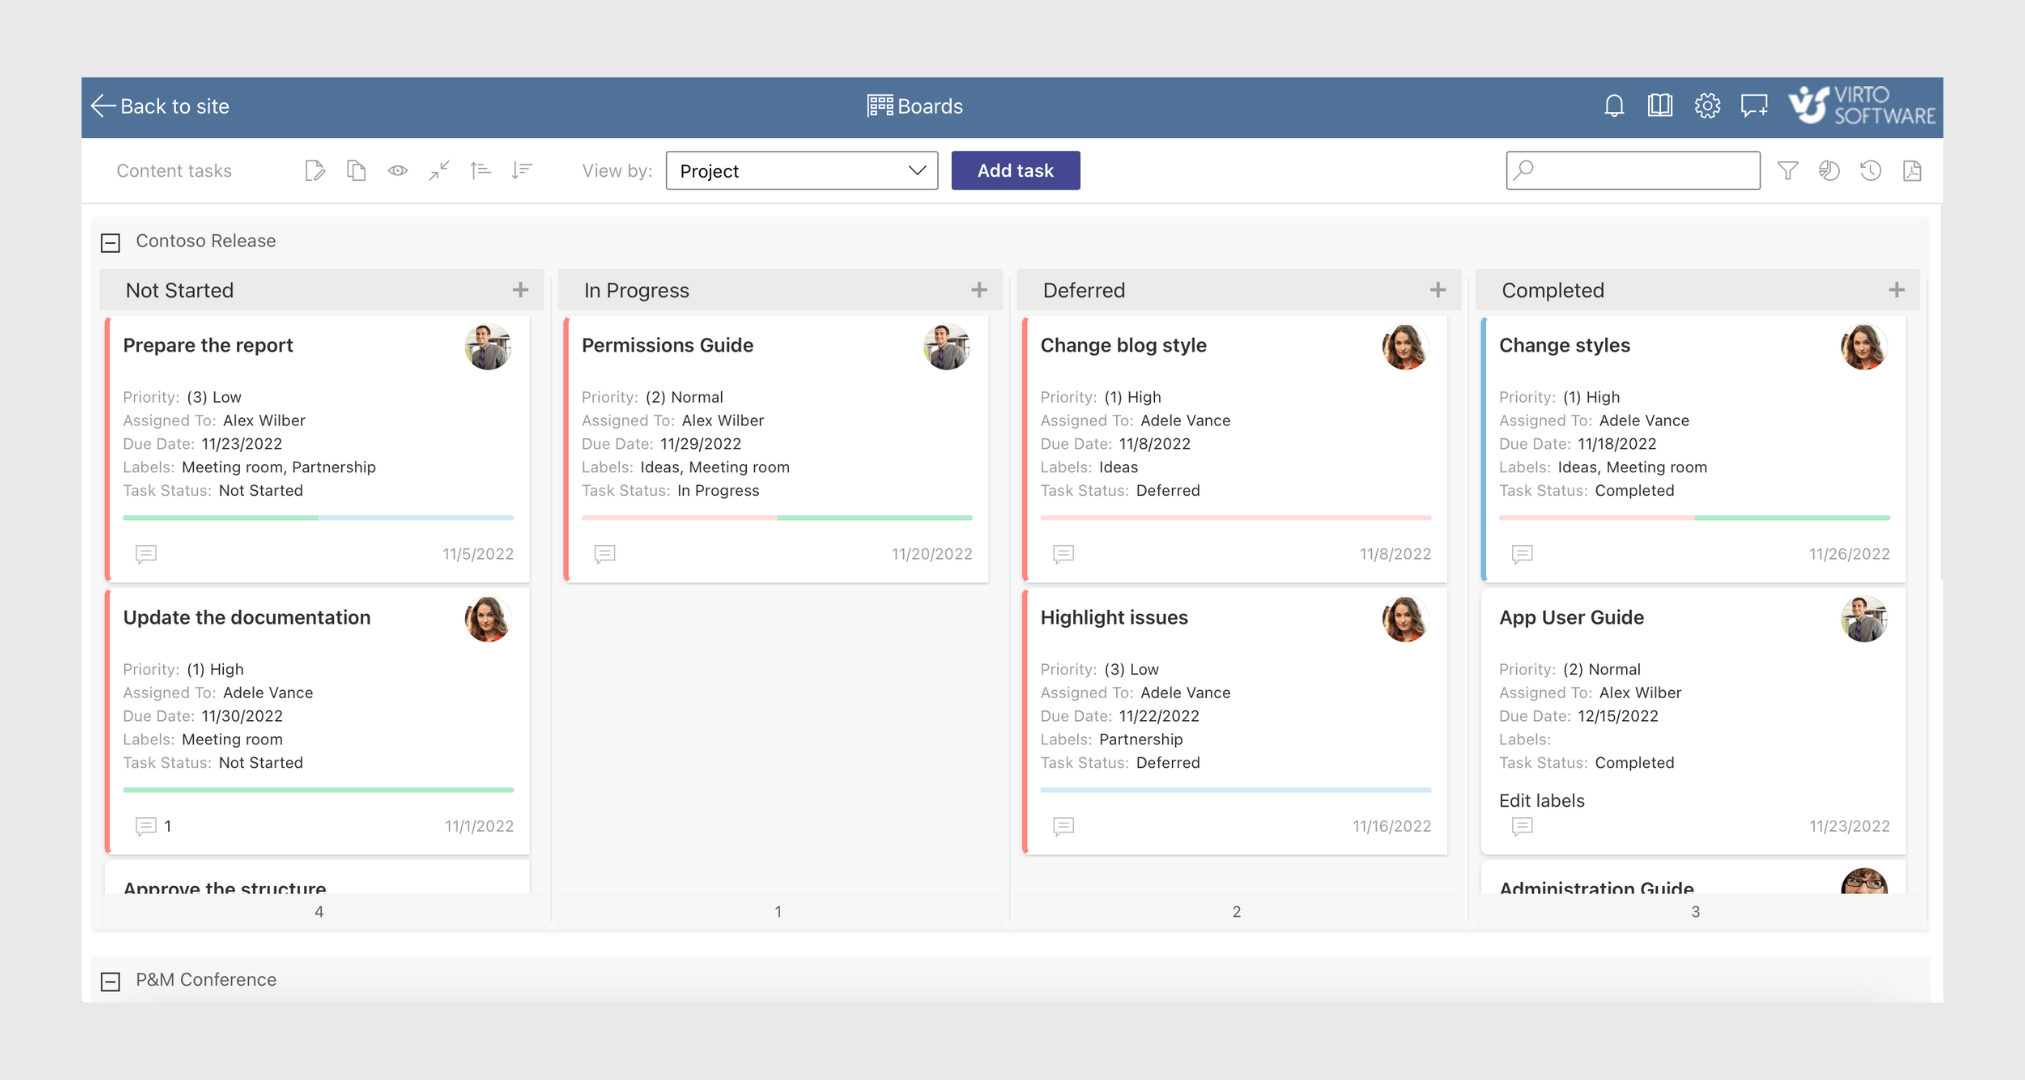Collapse the Contoso Release project group
The width and height of the screenshot is (2025, 1080).
[x=110, y=241]
